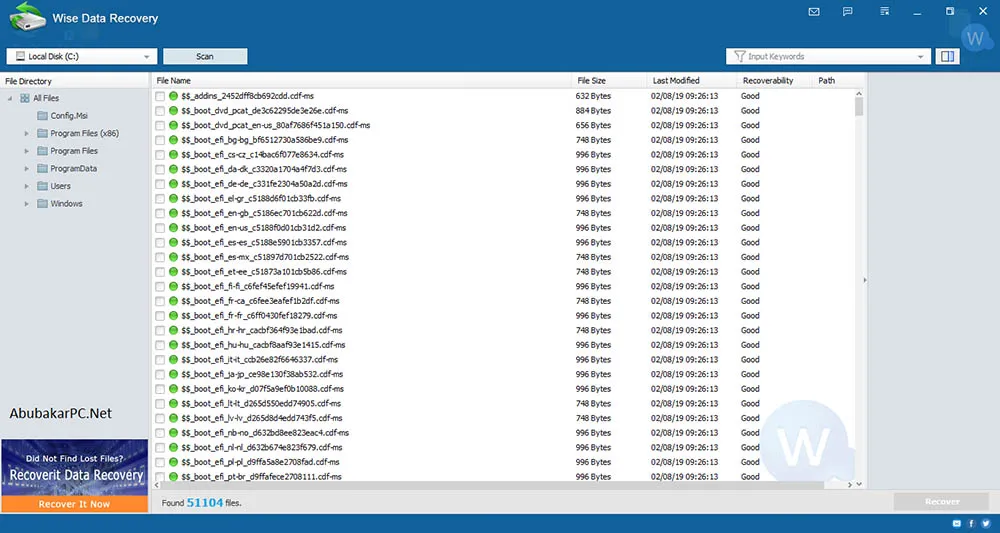Expand the Program Files (x86) tree node

click(27, 133)
